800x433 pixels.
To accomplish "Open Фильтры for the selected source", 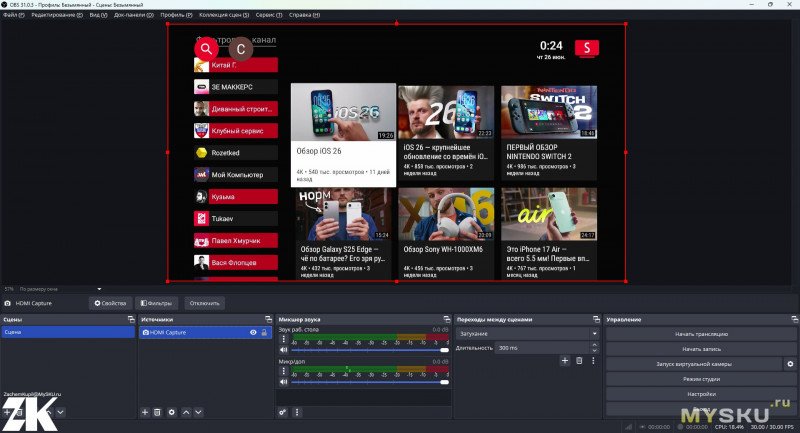I will 157,303.
